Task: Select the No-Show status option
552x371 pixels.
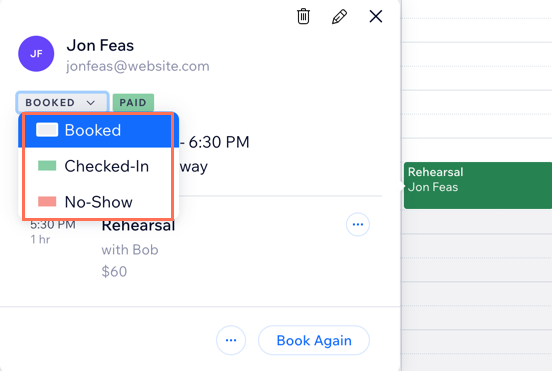Action: 99,202
